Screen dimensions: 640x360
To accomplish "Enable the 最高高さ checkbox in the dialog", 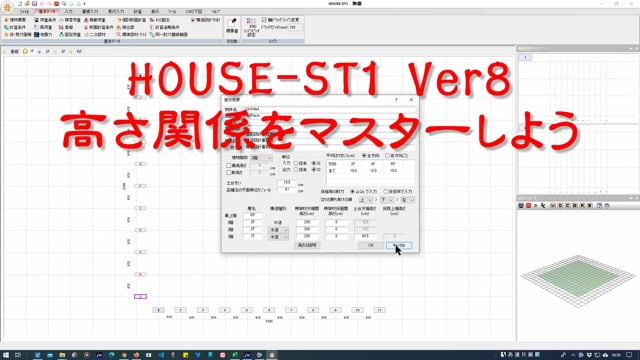I will (x=229, y=166).
